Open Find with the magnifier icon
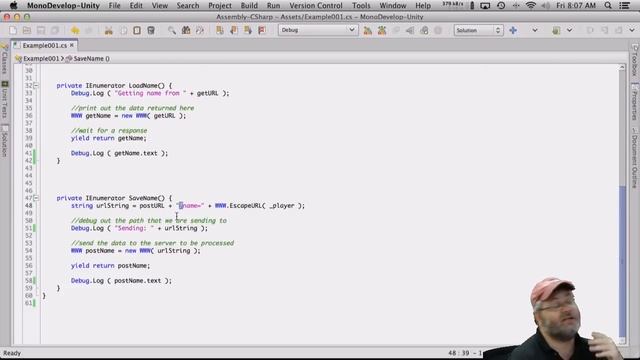640x360 pixels. tap(172, 30)
